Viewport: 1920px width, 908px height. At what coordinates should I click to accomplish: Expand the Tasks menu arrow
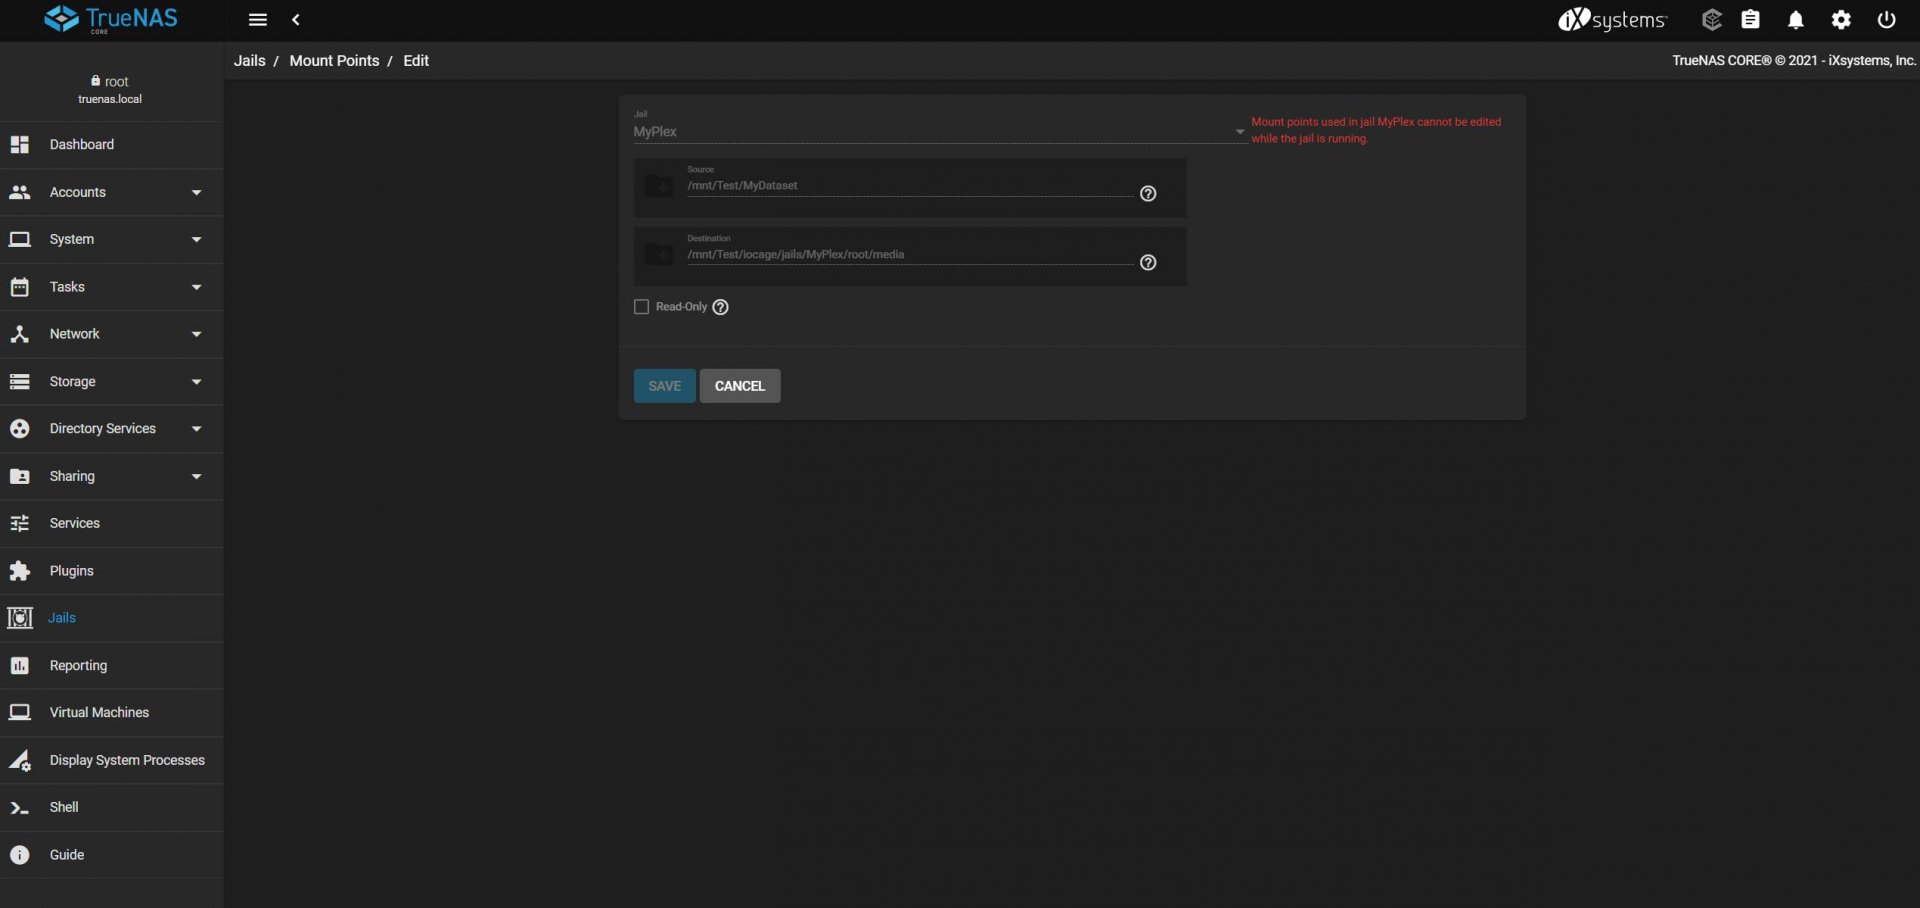(x=197, y=287)
